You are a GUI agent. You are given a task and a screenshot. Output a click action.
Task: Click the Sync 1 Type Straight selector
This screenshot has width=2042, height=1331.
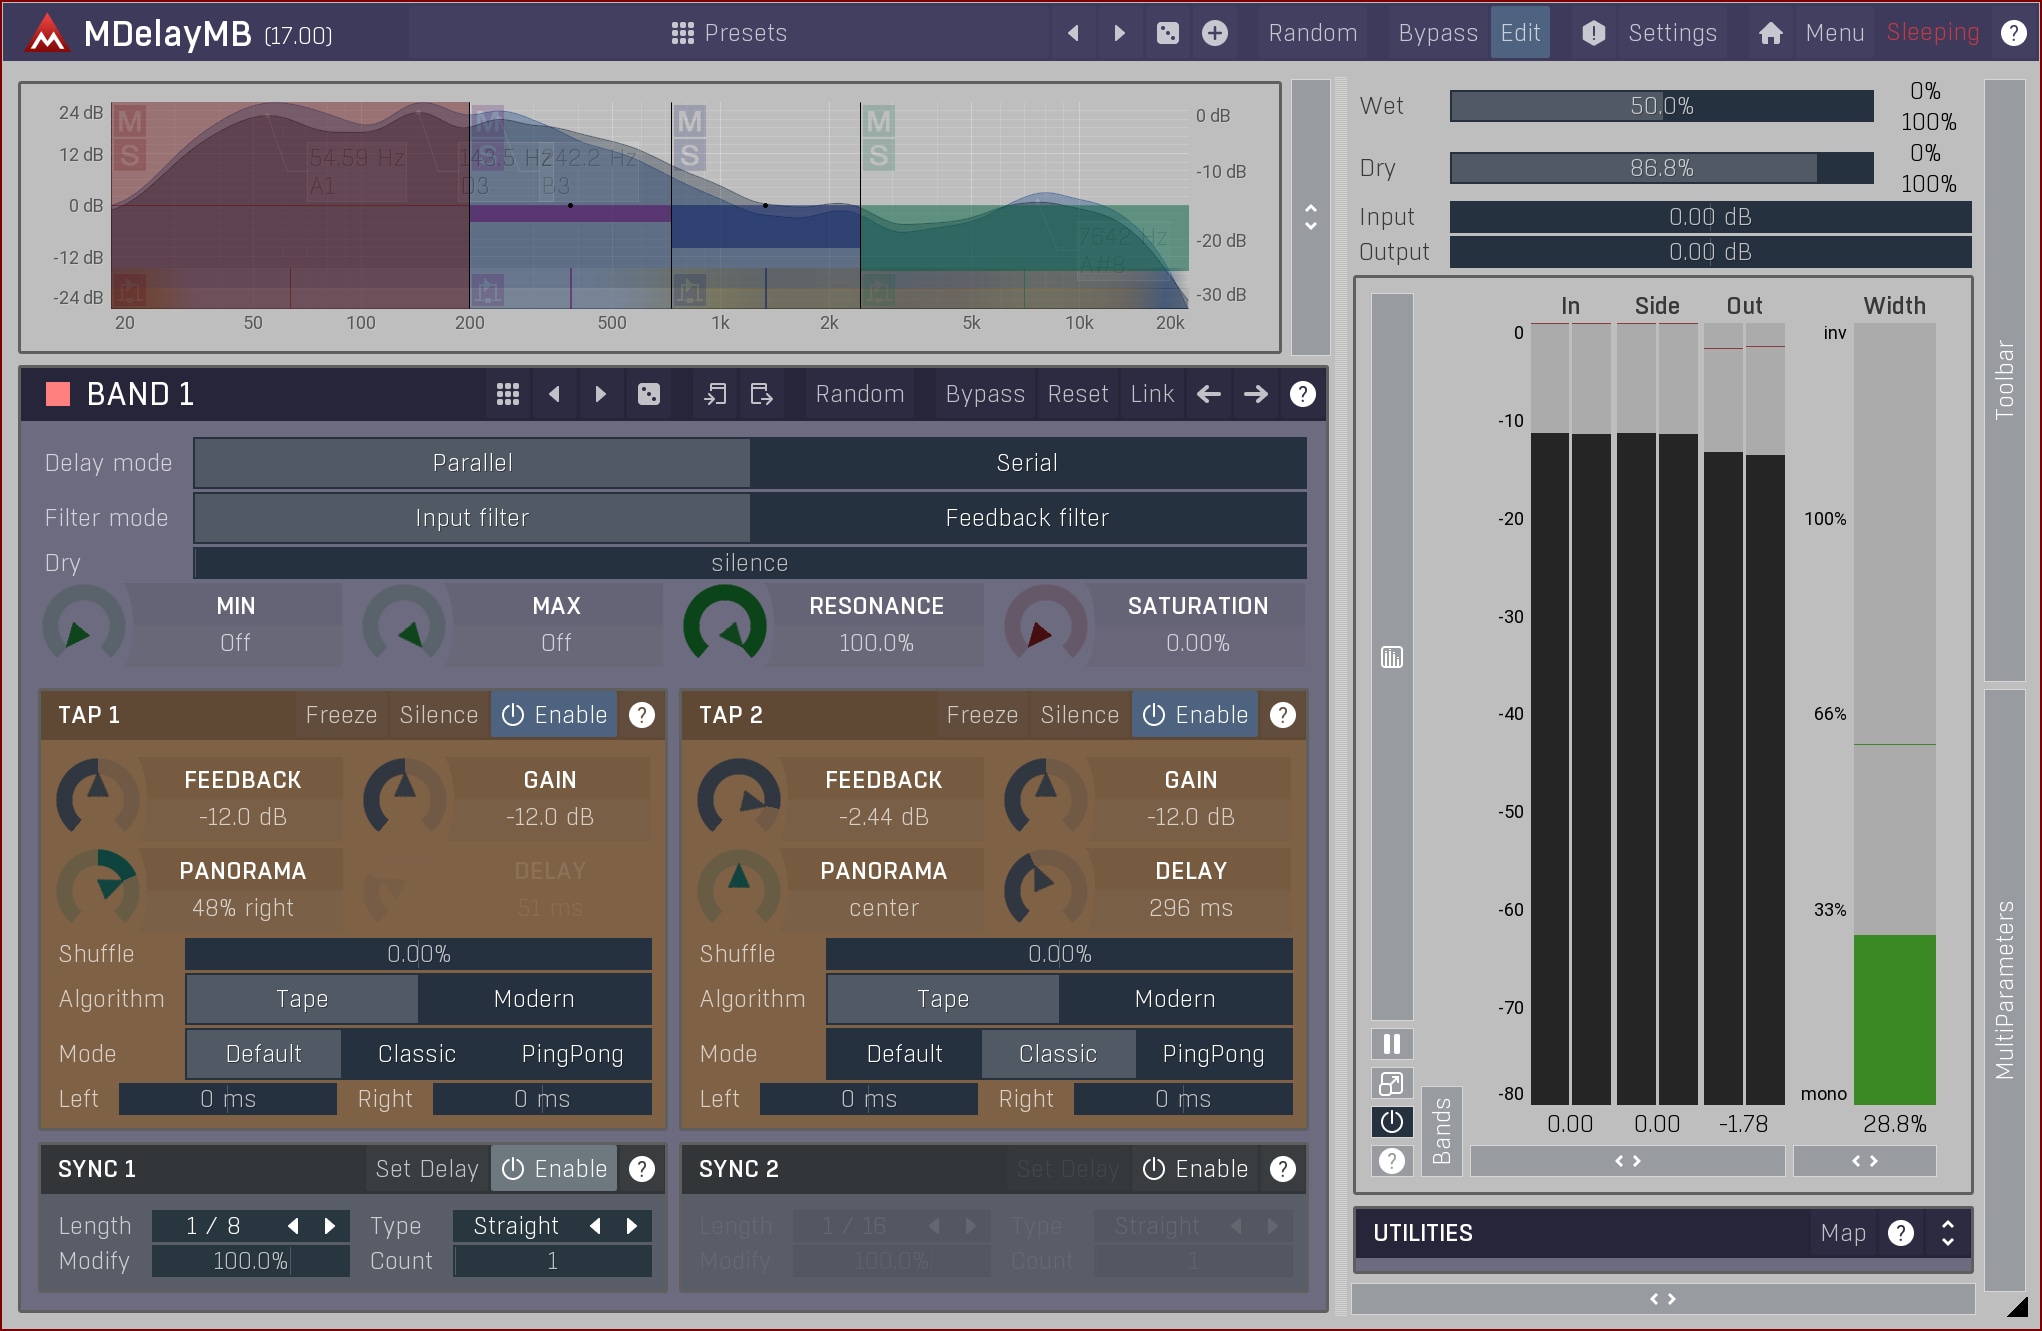coord(516,1226)
